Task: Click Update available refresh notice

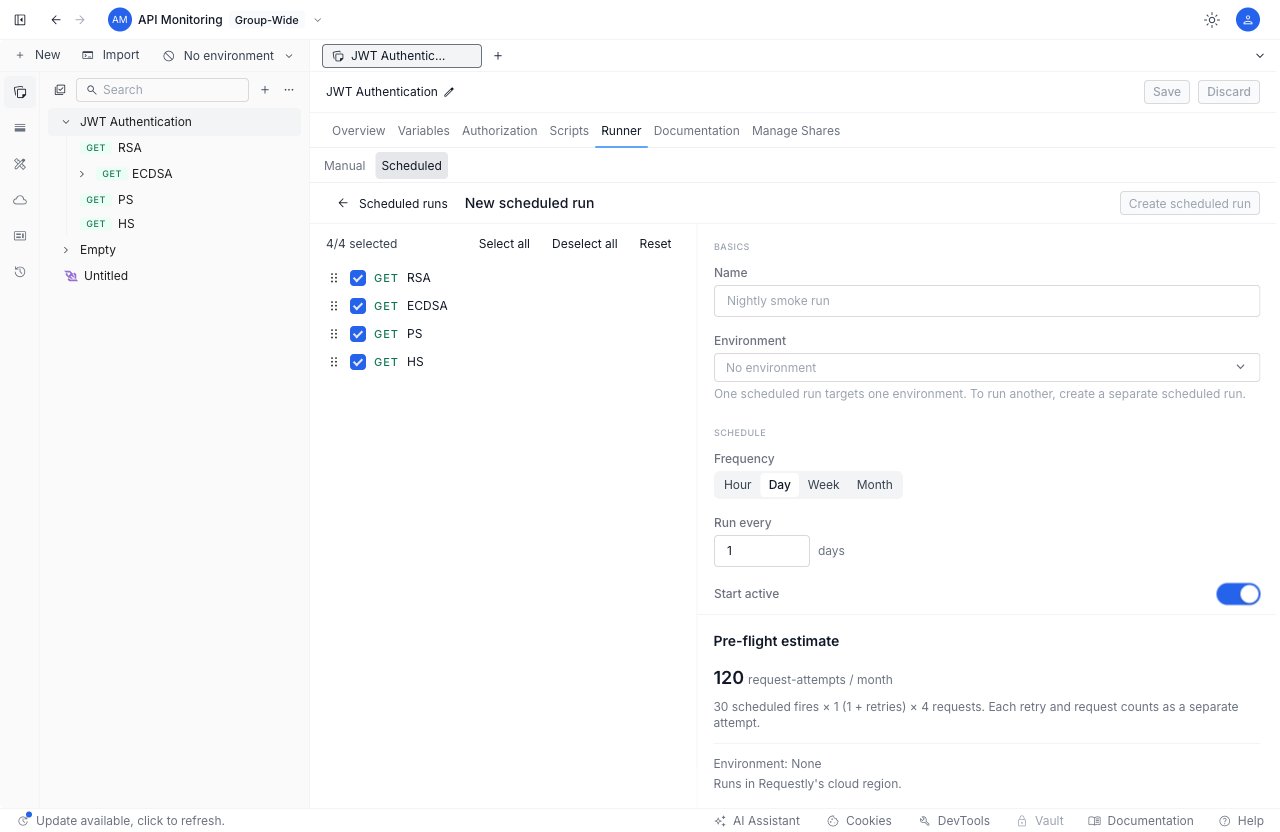Action: click(x=121, y=821)
